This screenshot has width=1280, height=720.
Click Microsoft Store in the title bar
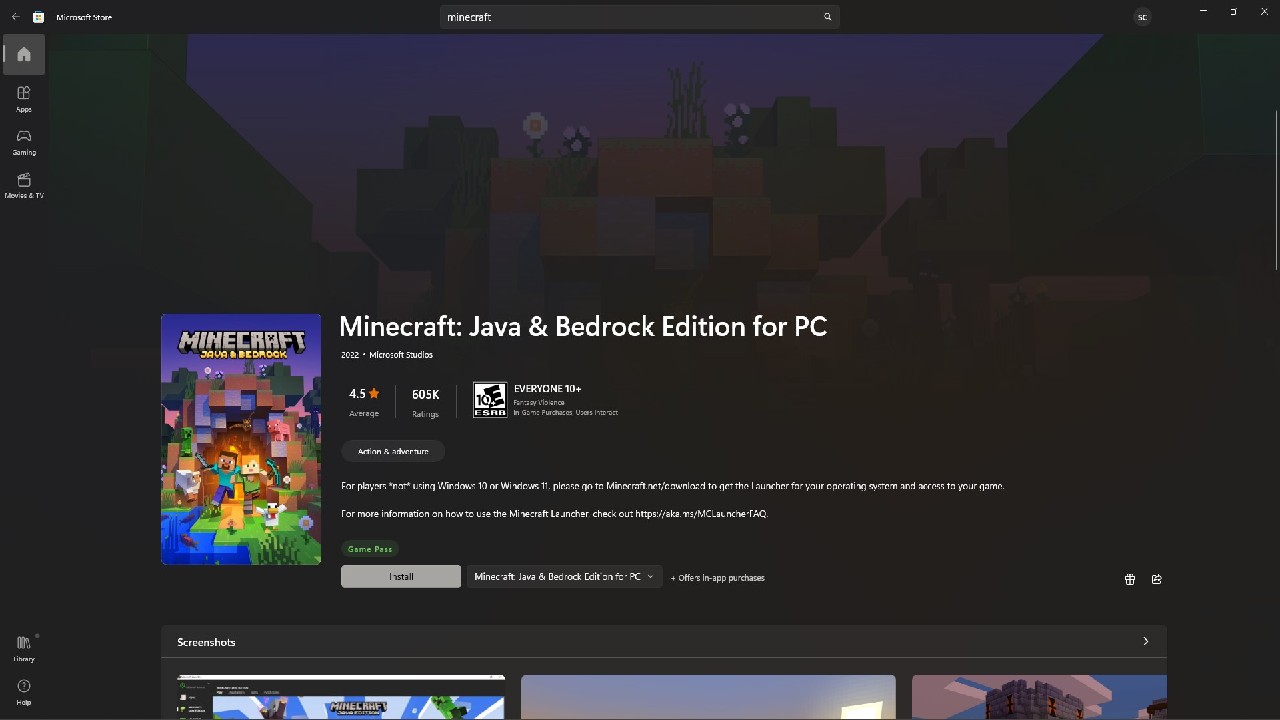[x=83, y=17]
